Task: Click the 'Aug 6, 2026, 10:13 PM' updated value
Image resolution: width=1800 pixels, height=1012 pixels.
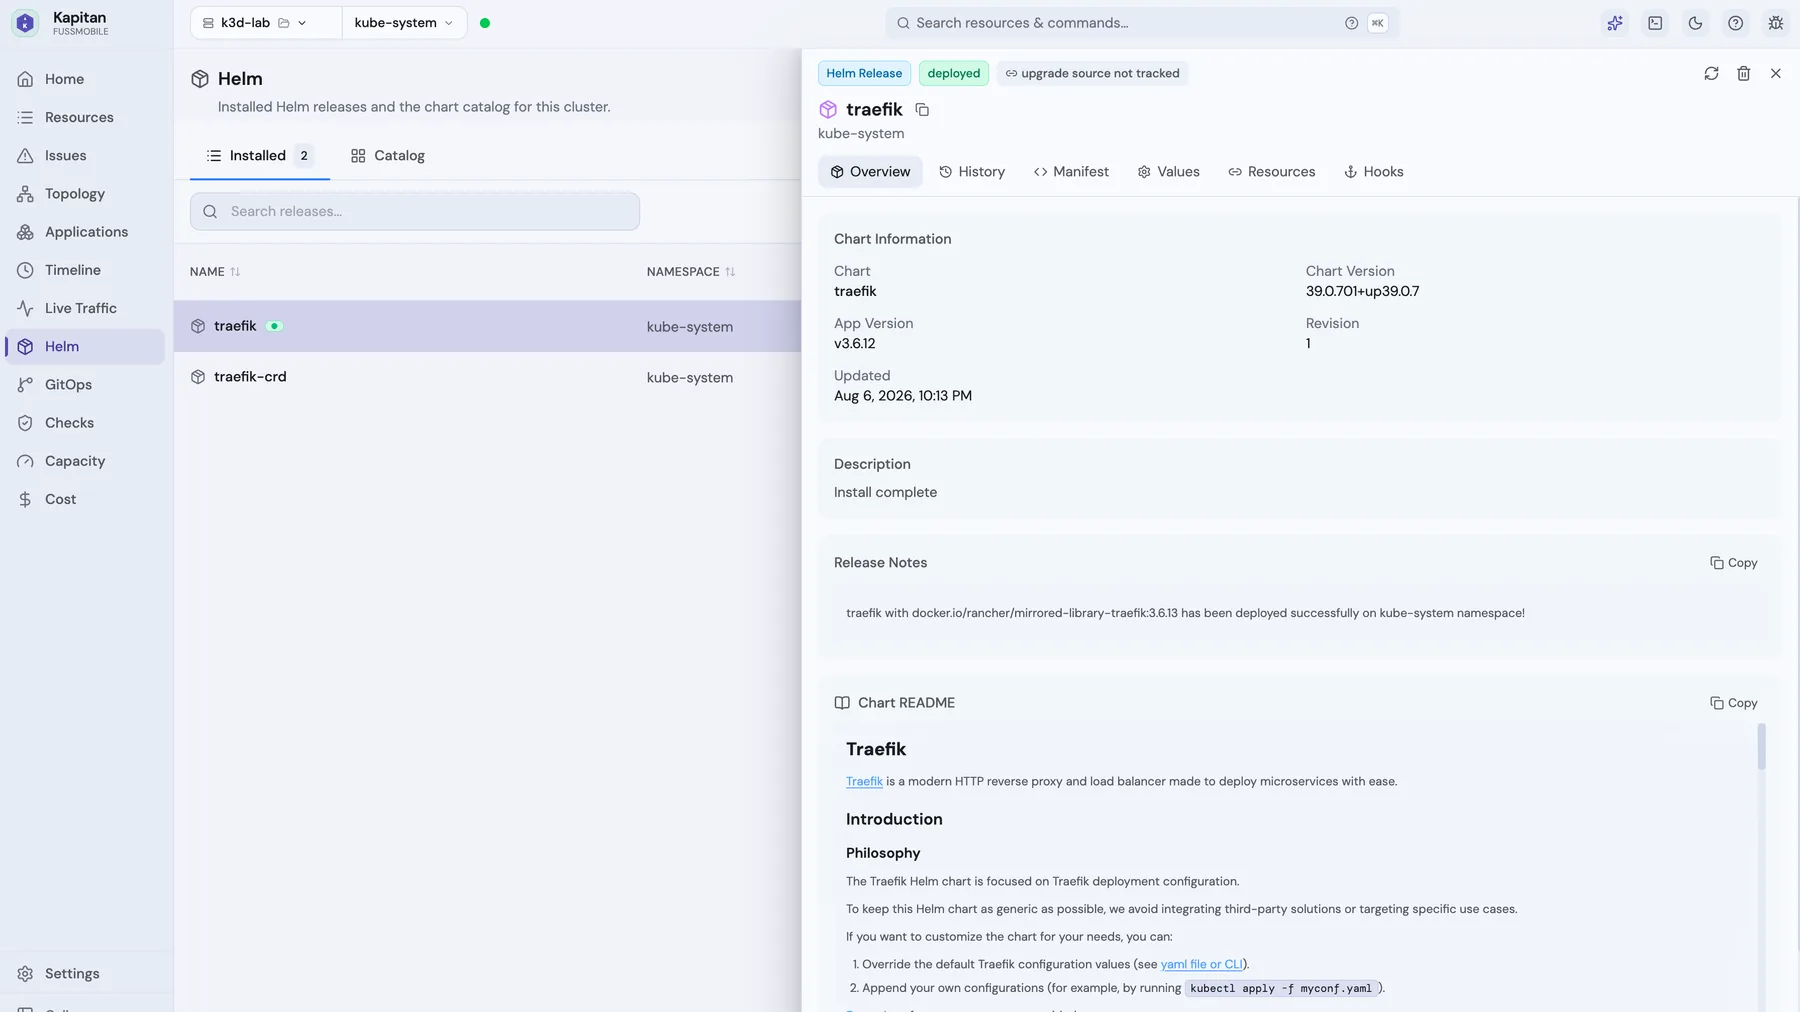Action: [x=903, y=396]
